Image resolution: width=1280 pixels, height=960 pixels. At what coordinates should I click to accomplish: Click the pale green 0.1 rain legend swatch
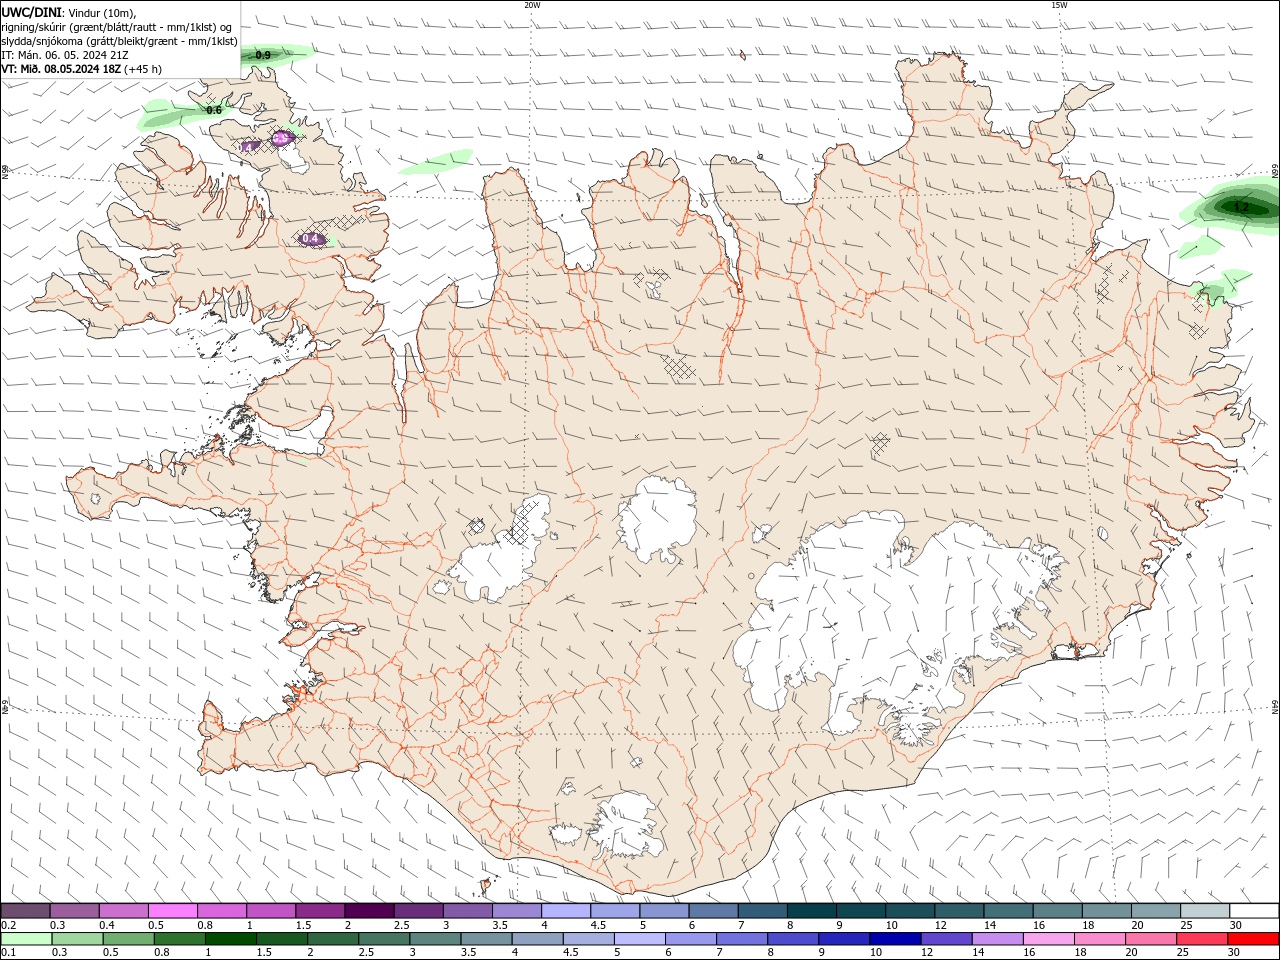[x=26, y=939]
